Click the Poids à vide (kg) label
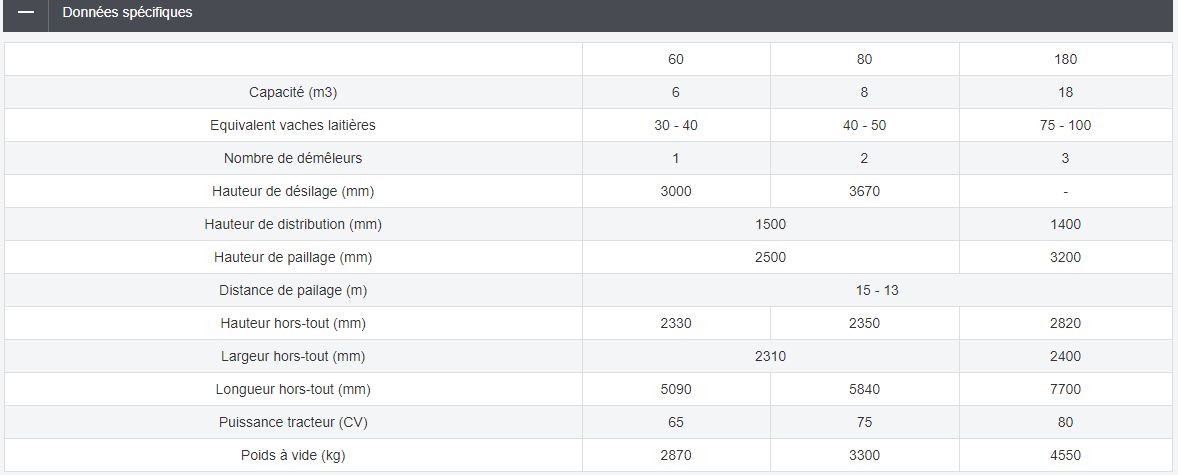This screenshot has height=475, width=1178. 293,455
